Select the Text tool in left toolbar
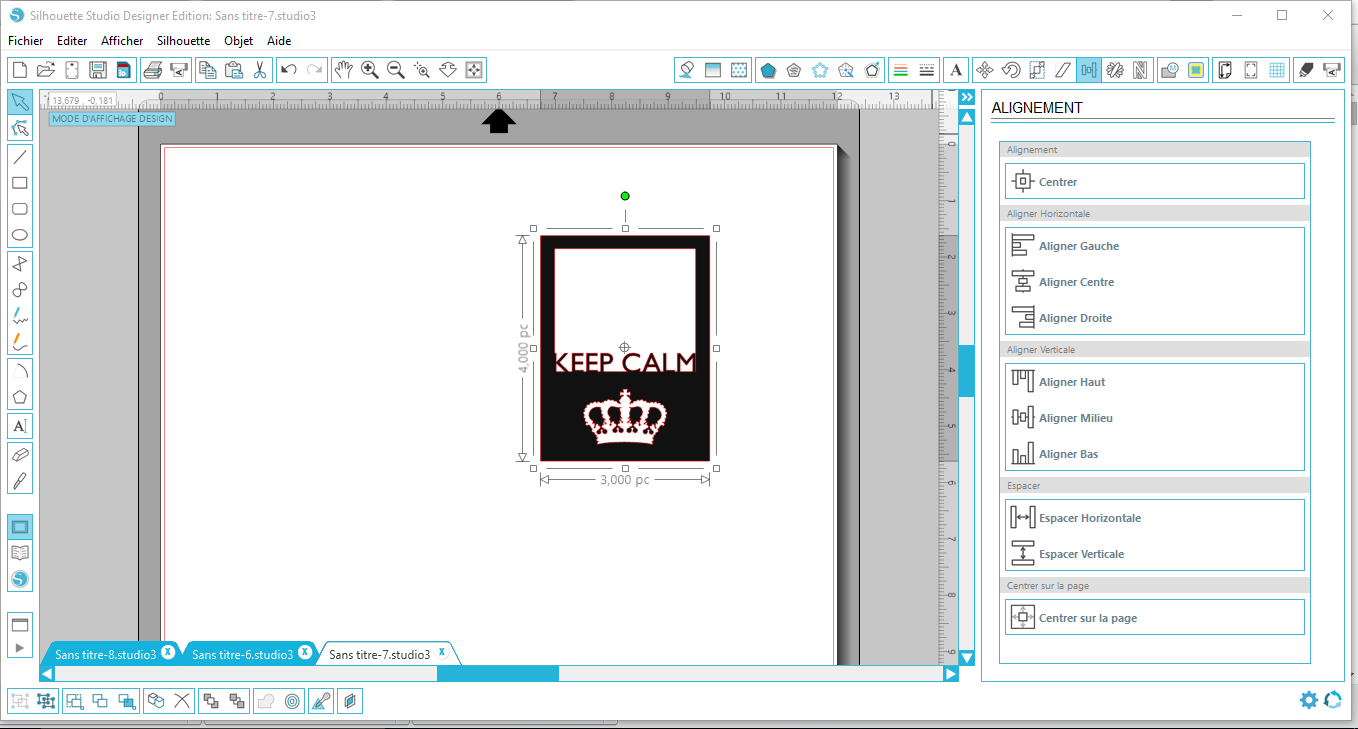1358x729 pixels. pyautogui.click(x=19, y=426)
